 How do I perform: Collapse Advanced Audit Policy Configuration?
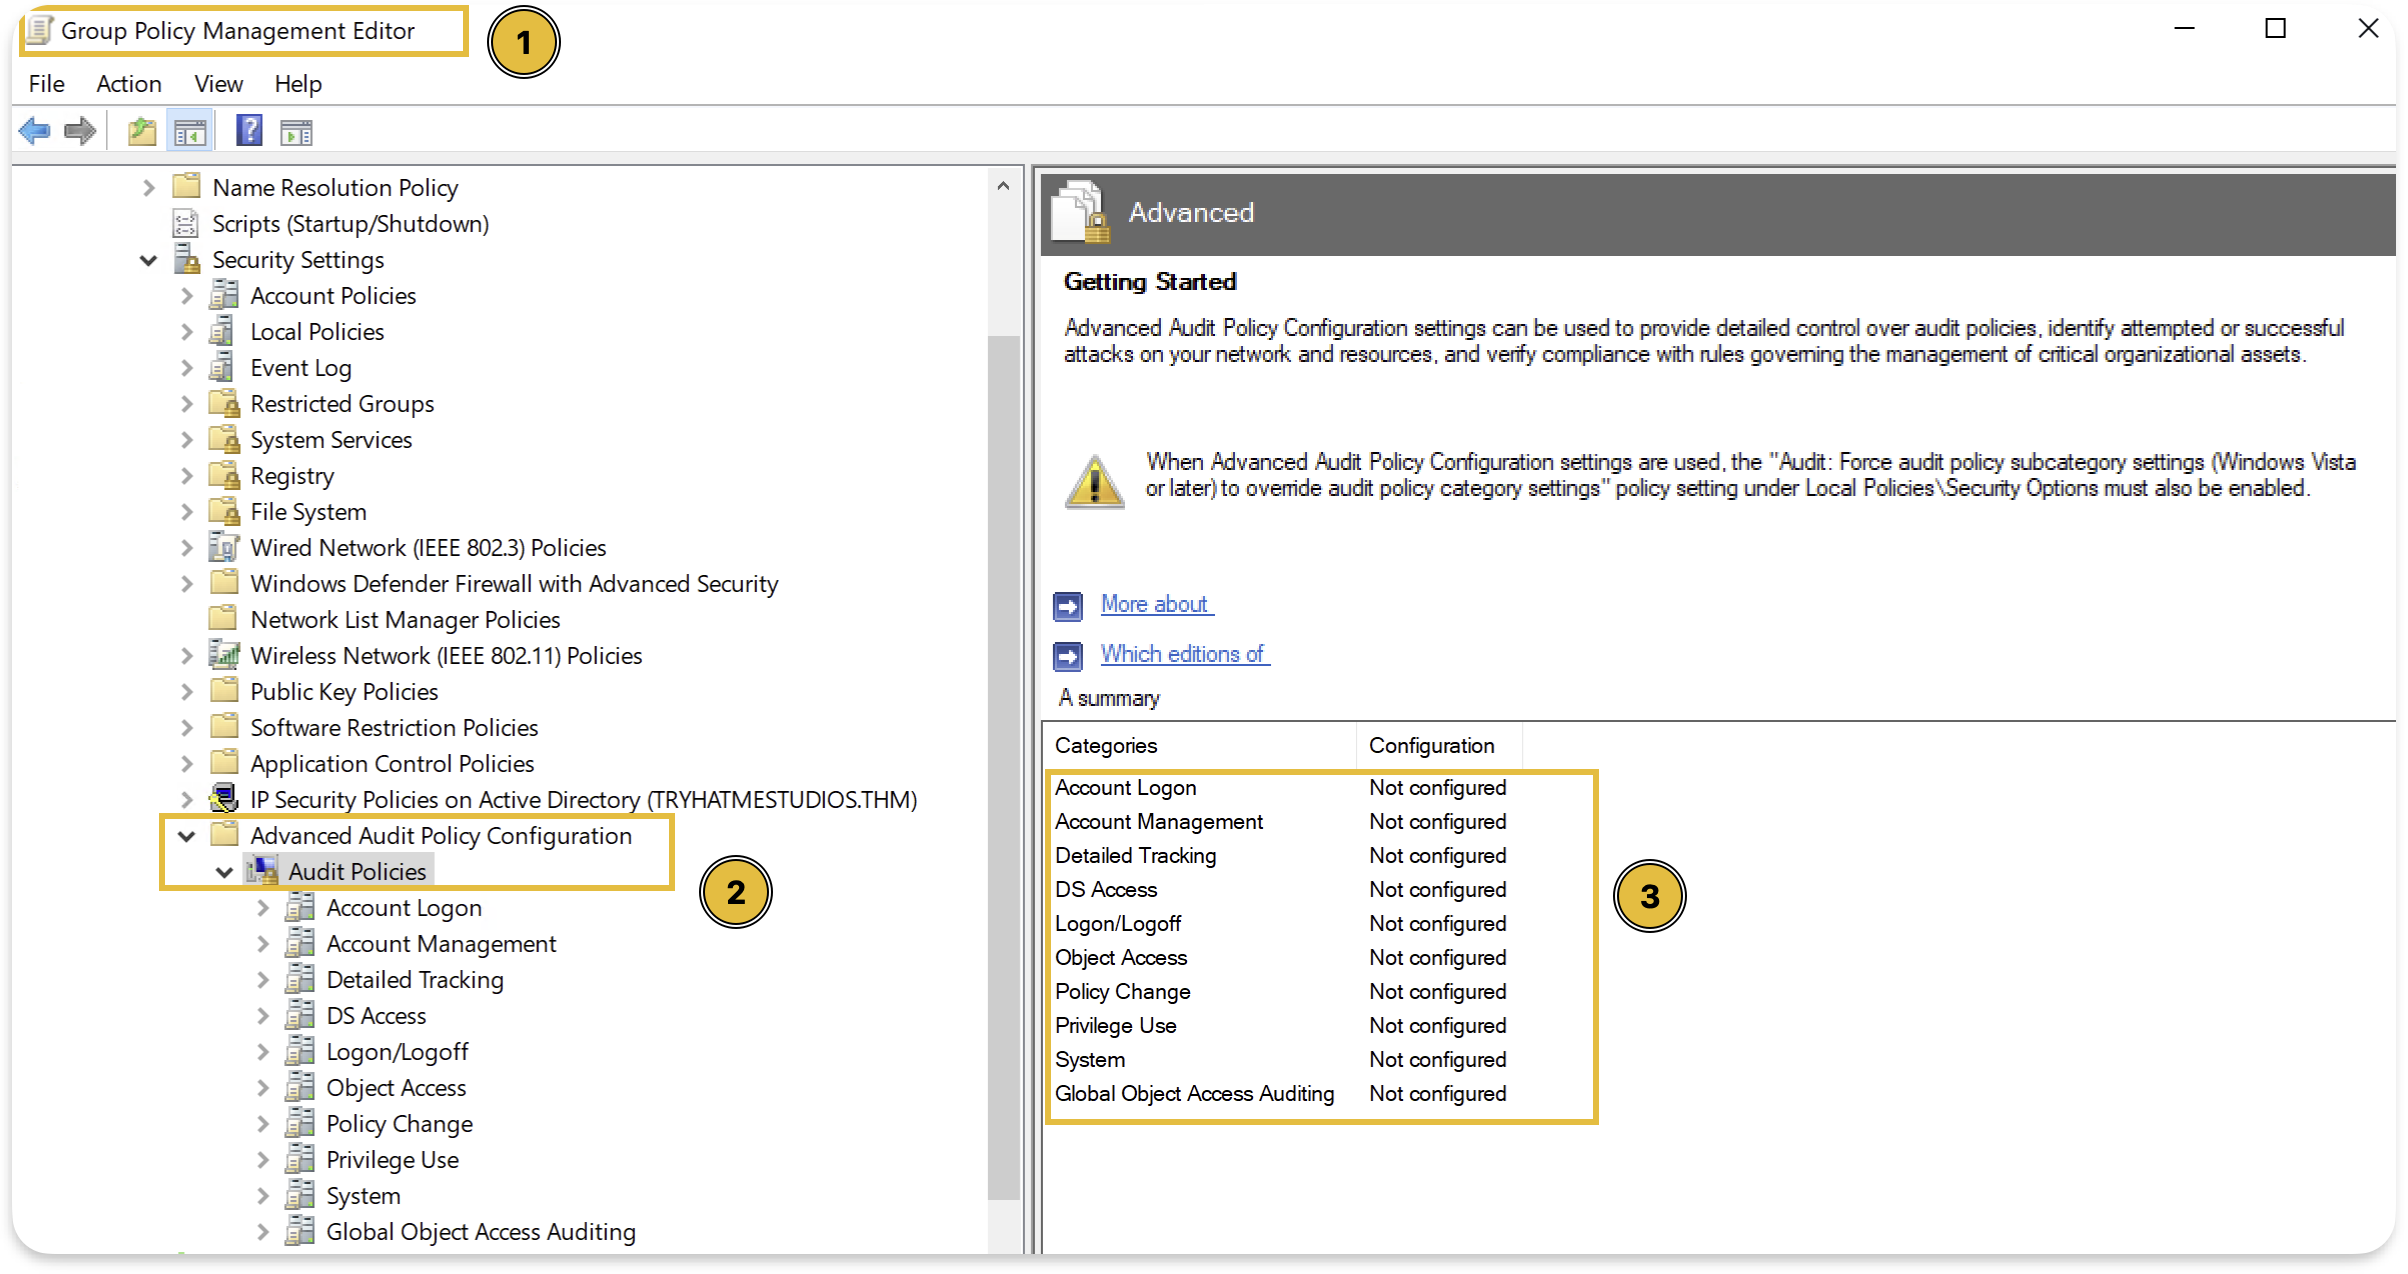[185, 836]
